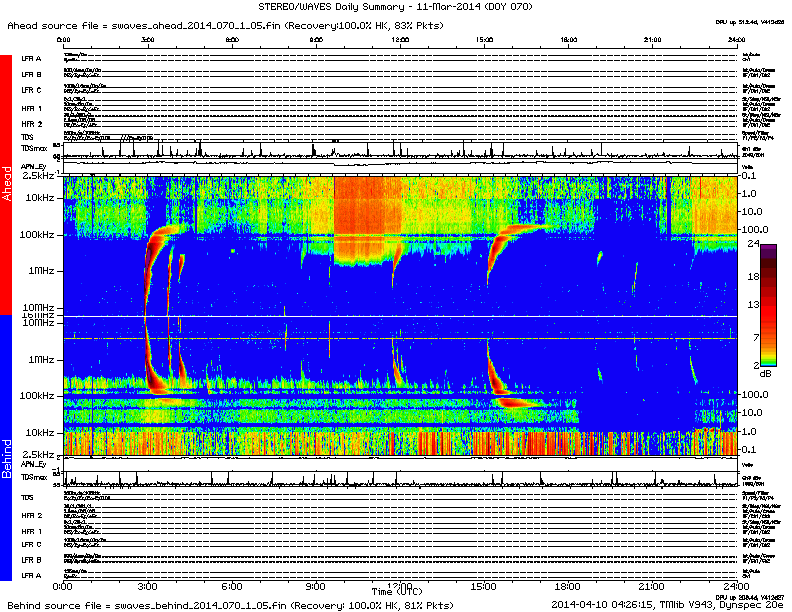Screen dimensions: 792x612
Task: Click the 18 value on color scale
Action: point(753,277)
